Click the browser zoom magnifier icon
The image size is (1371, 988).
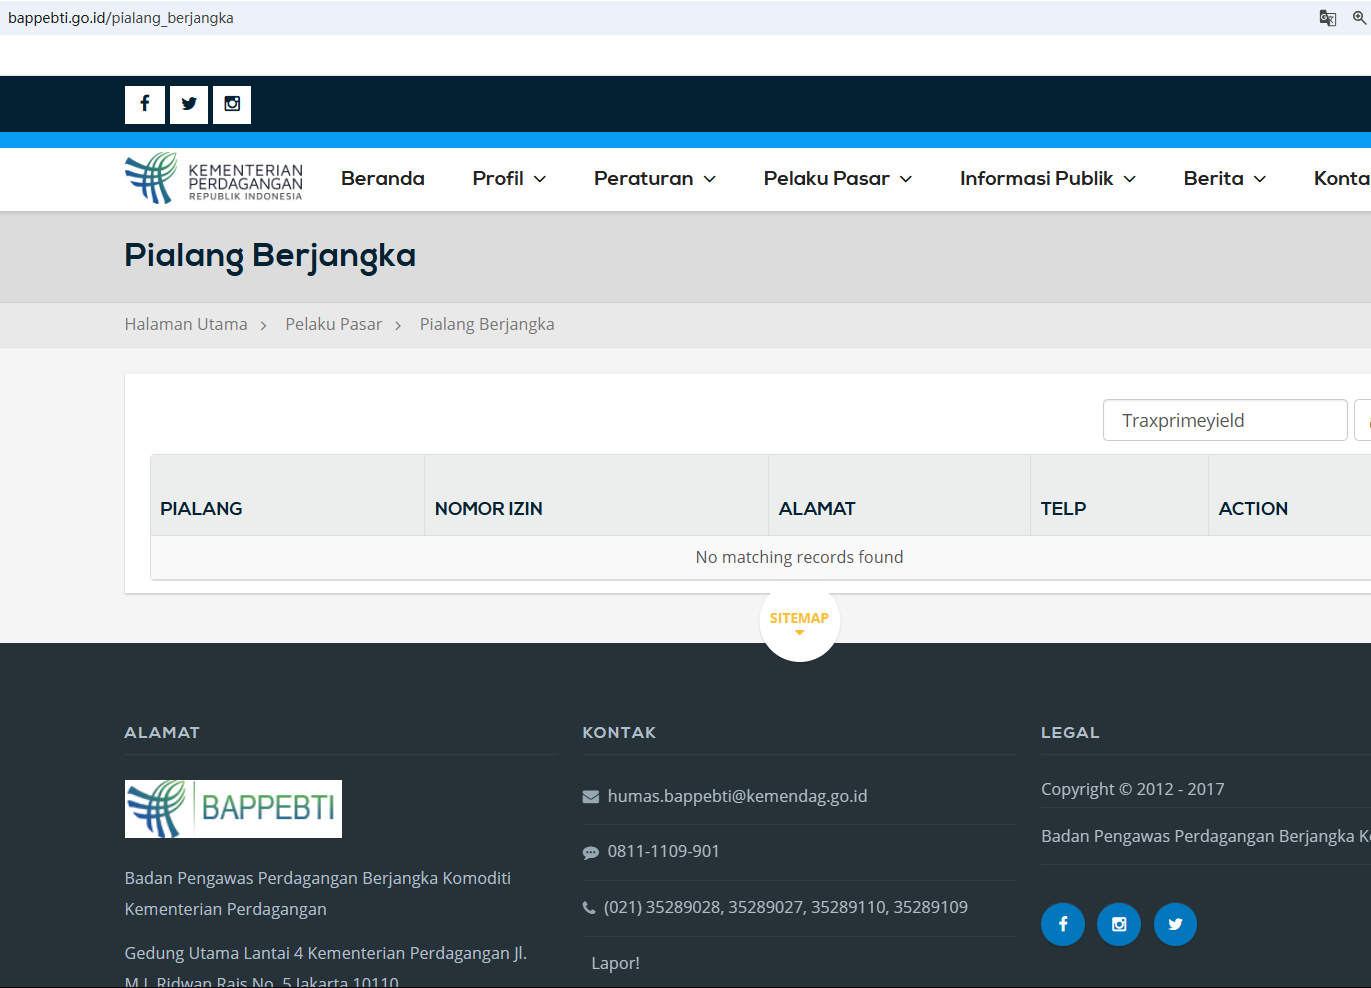(x=1359, y=18)
